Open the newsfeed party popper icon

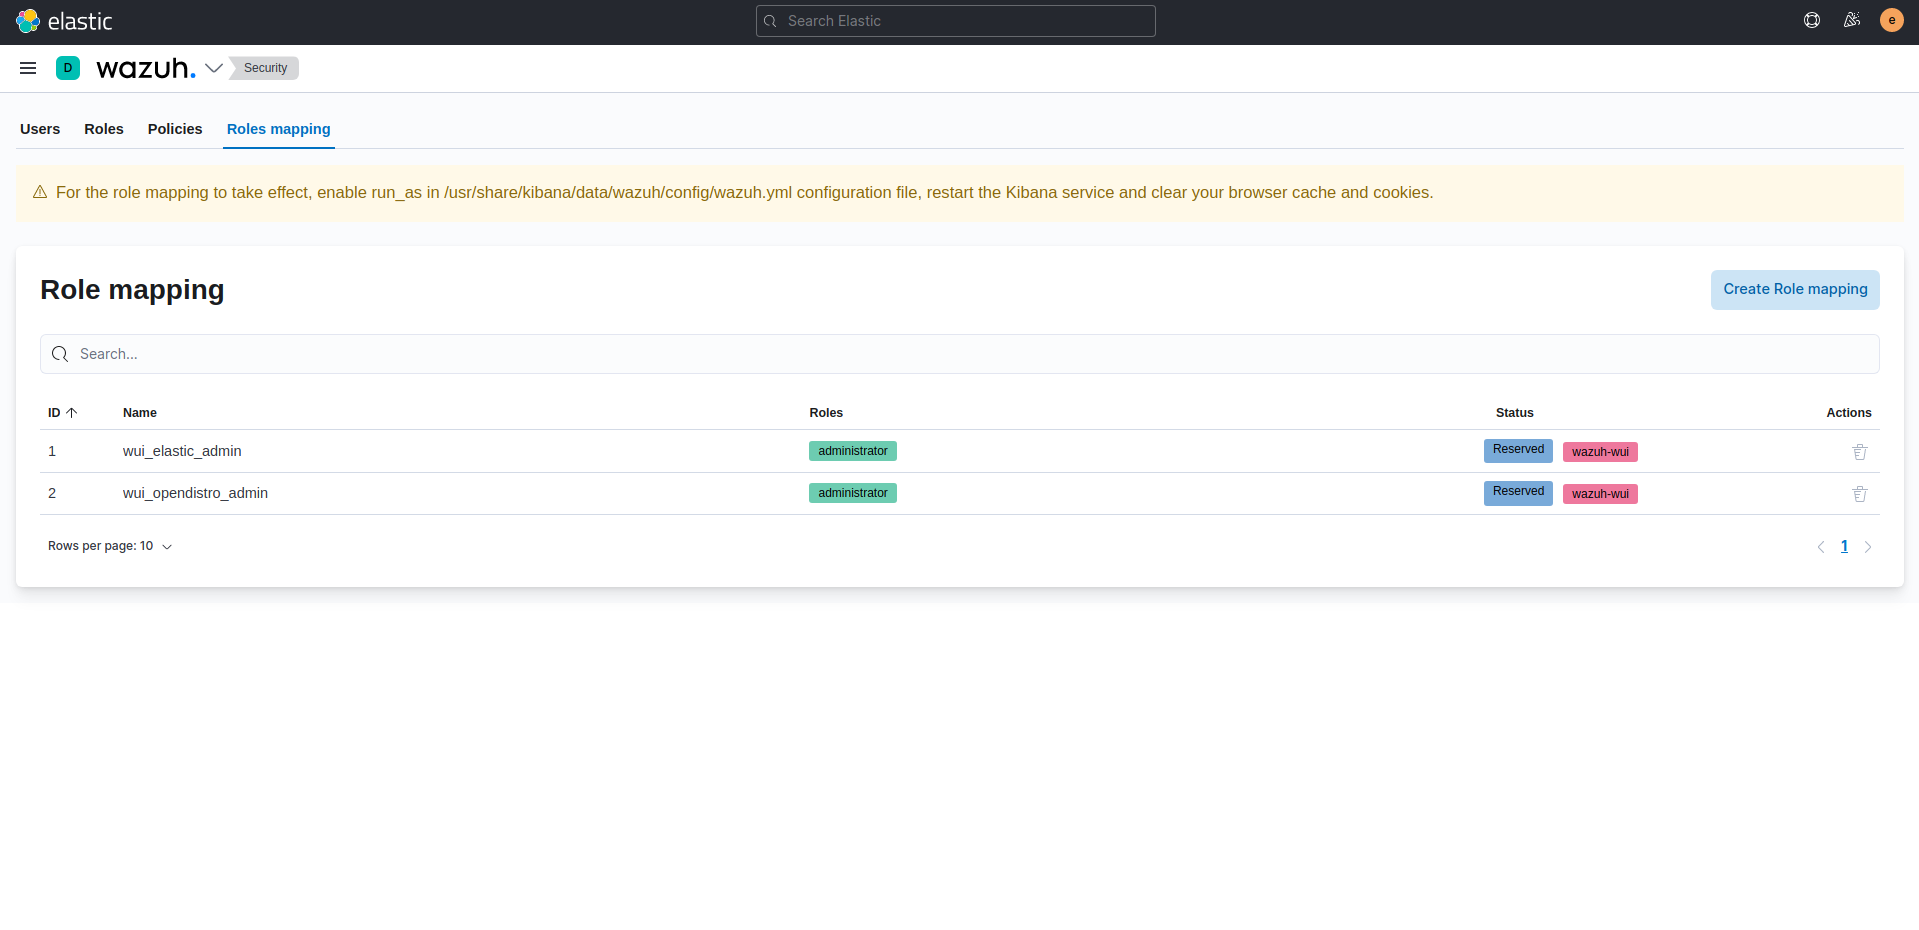point(1852,20)
